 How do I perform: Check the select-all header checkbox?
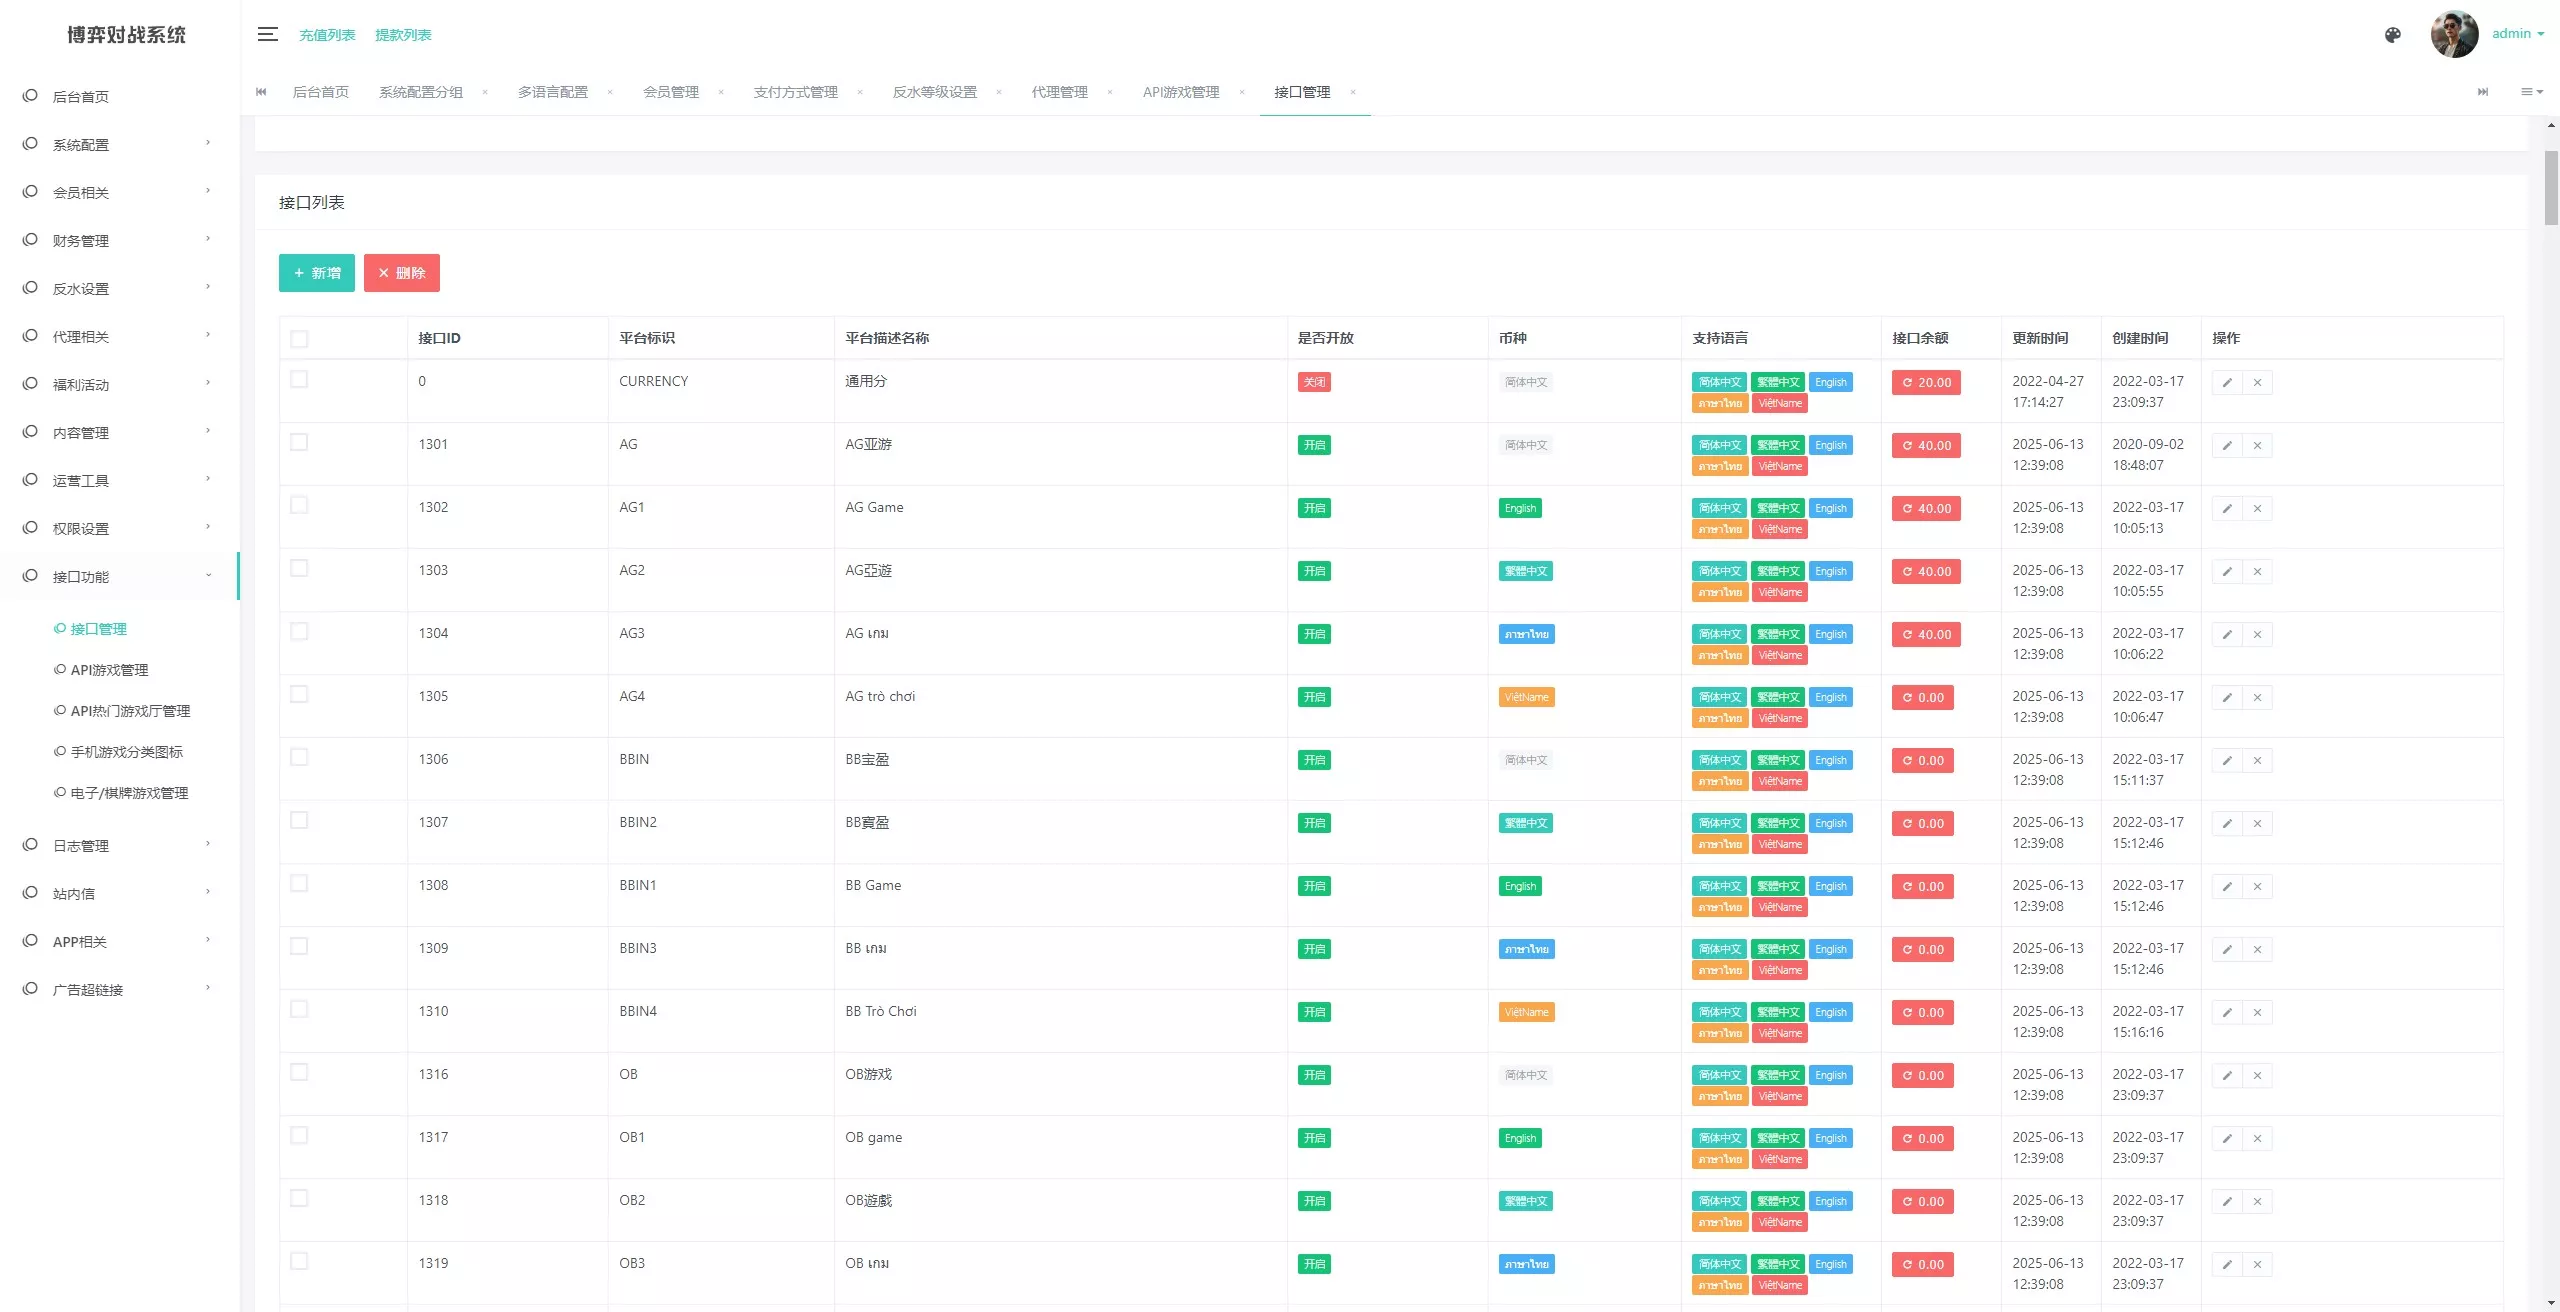(x=299, y=339)
